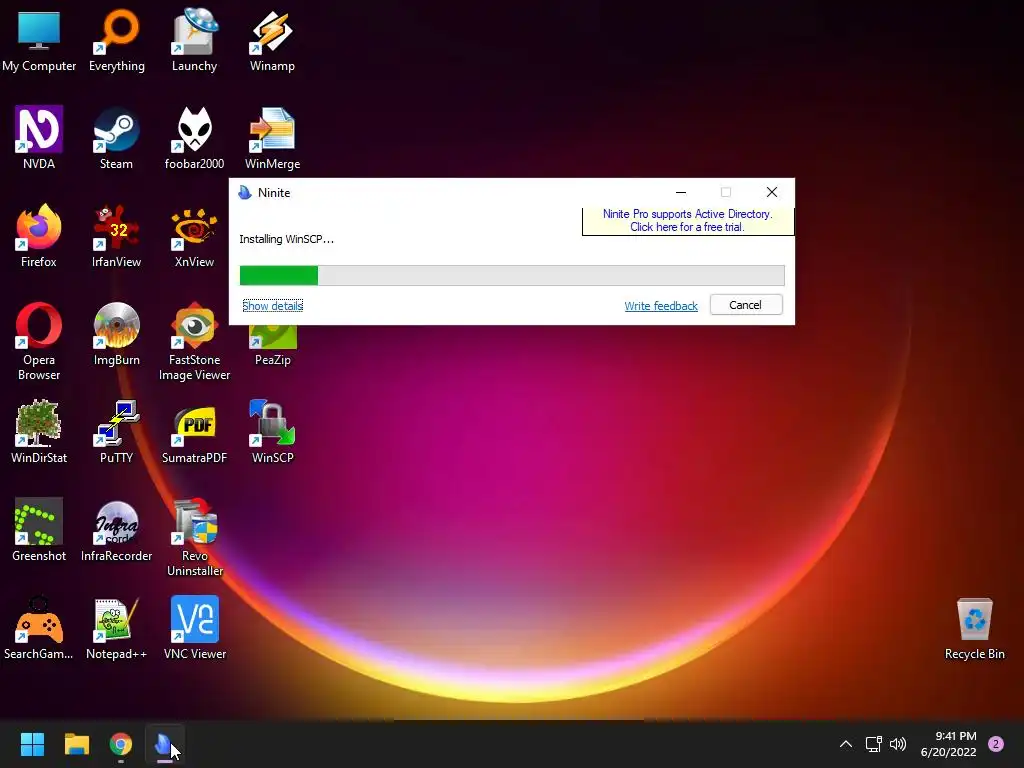Click the Ninite Pro free trial banner
This screenshot has height=768, width=1024.
688,221
